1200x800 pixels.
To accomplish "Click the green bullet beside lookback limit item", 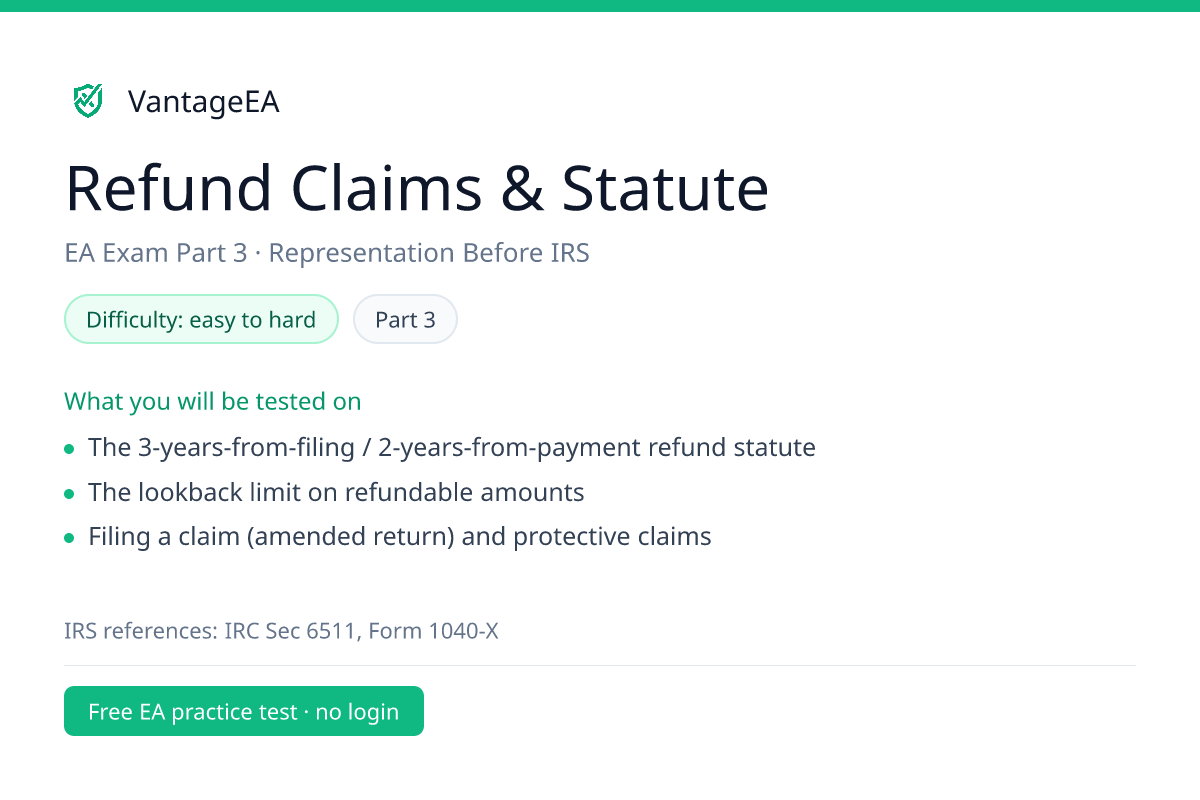I will [69, 494].
